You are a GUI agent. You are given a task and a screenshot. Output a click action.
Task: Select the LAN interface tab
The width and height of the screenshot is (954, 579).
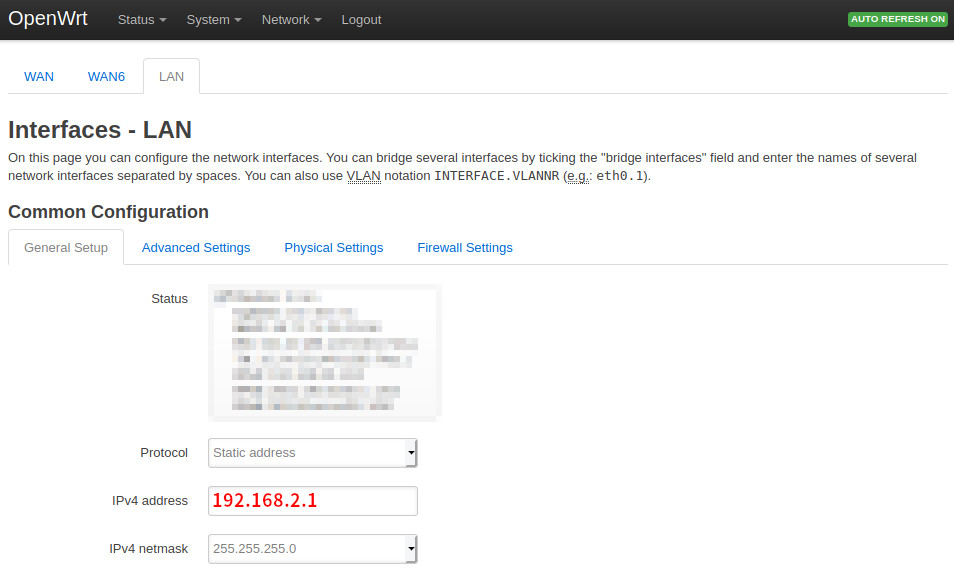tap(172, 77)
